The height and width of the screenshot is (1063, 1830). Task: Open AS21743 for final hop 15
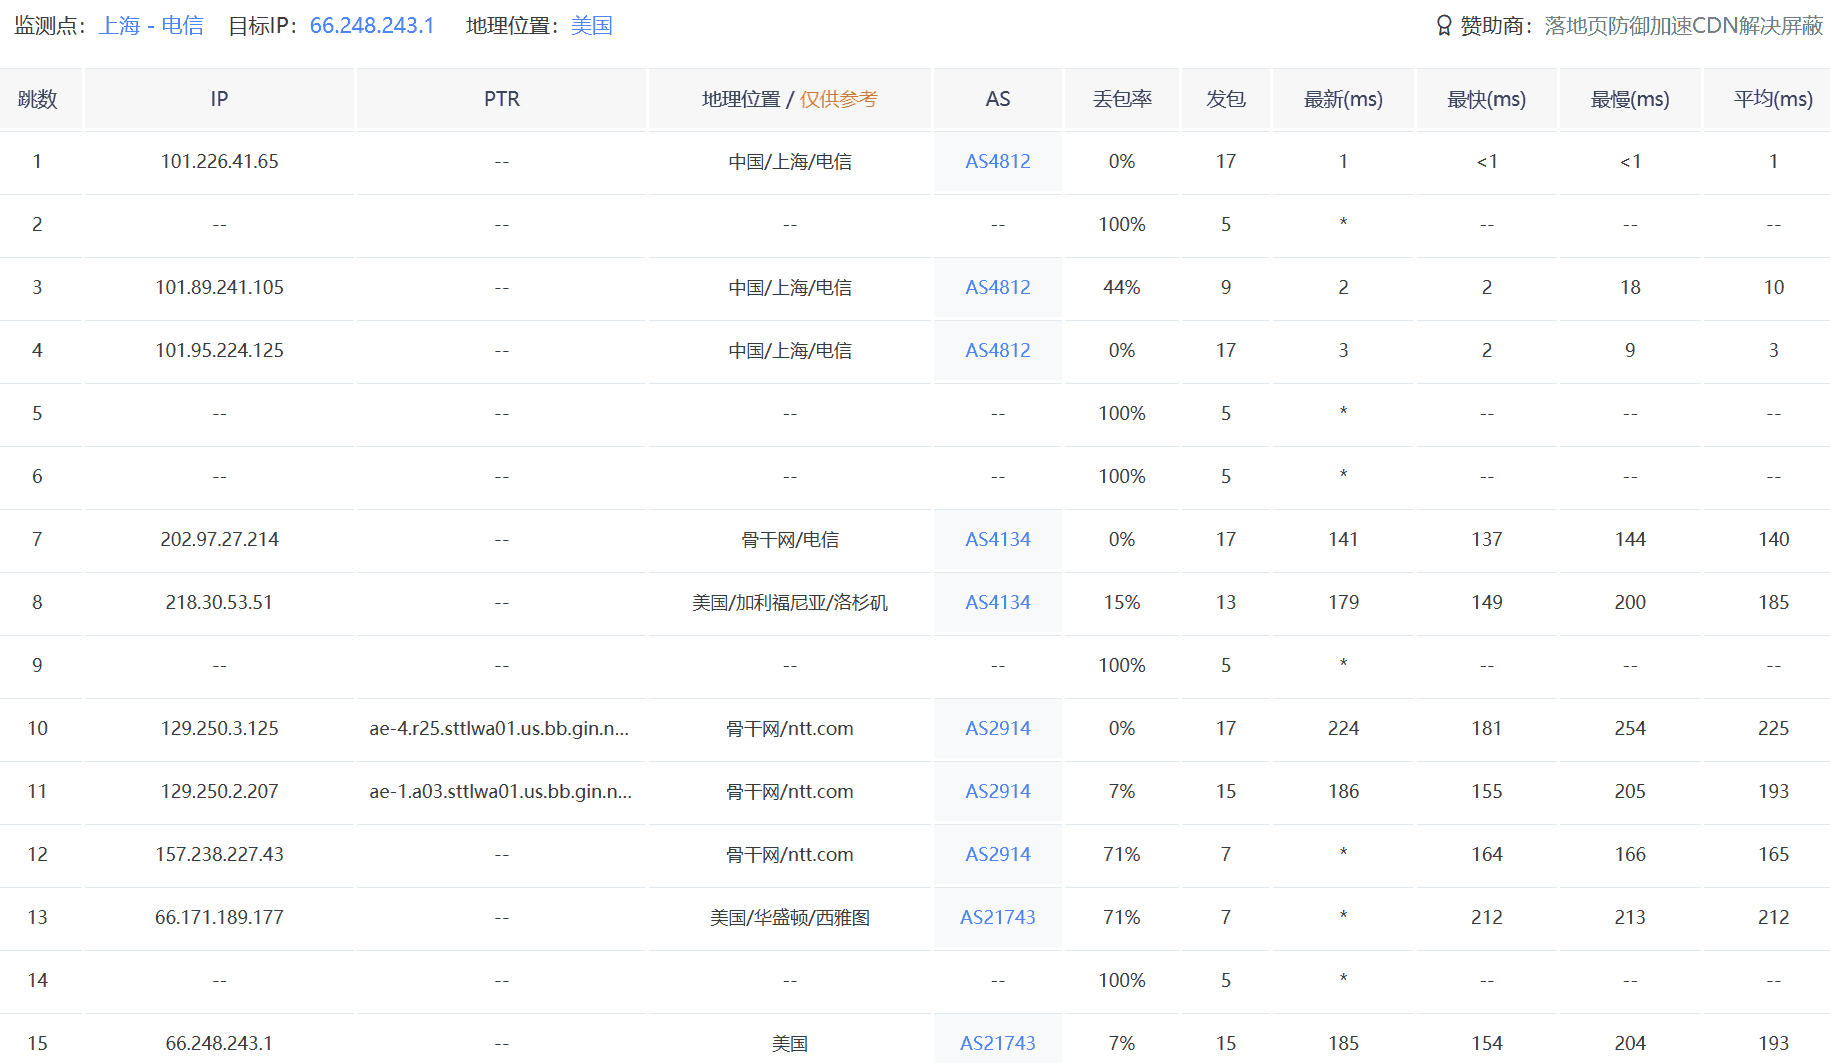pos(997,1043)
